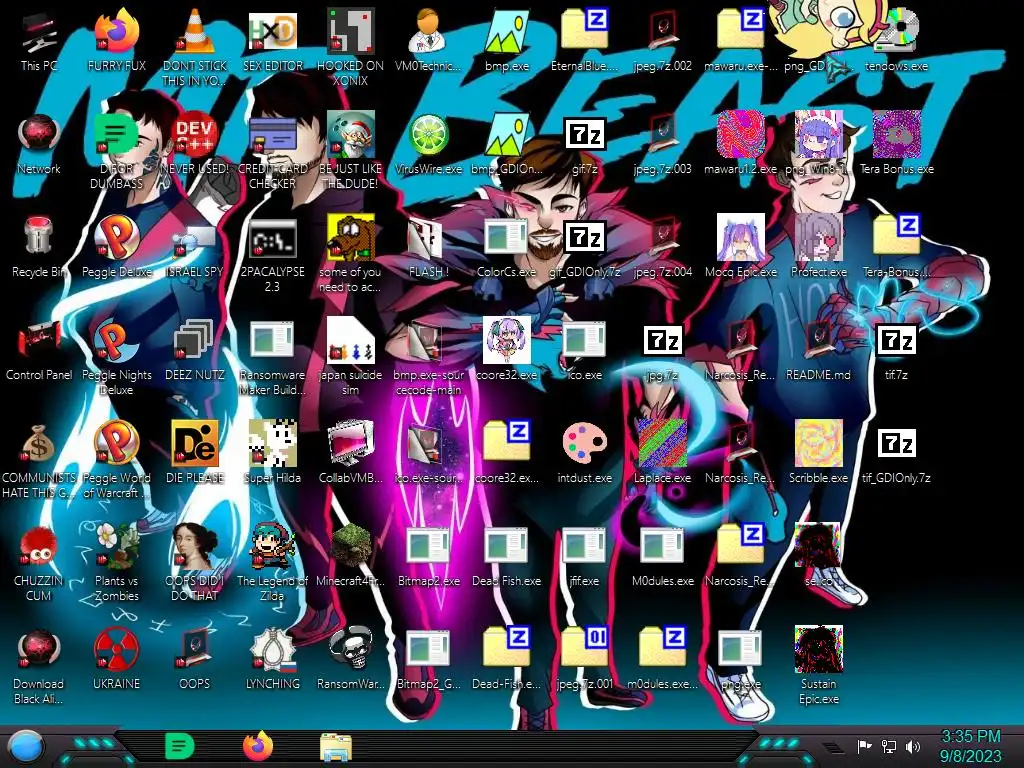
Task: Select the The Legend of Zilda icon
Action: click(x=272, y=563)
